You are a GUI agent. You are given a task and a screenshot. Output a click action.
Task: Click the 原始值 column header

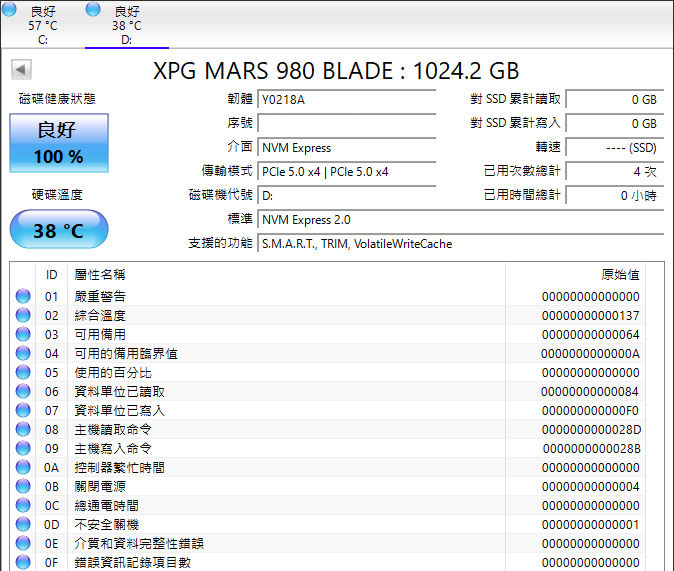575,274
